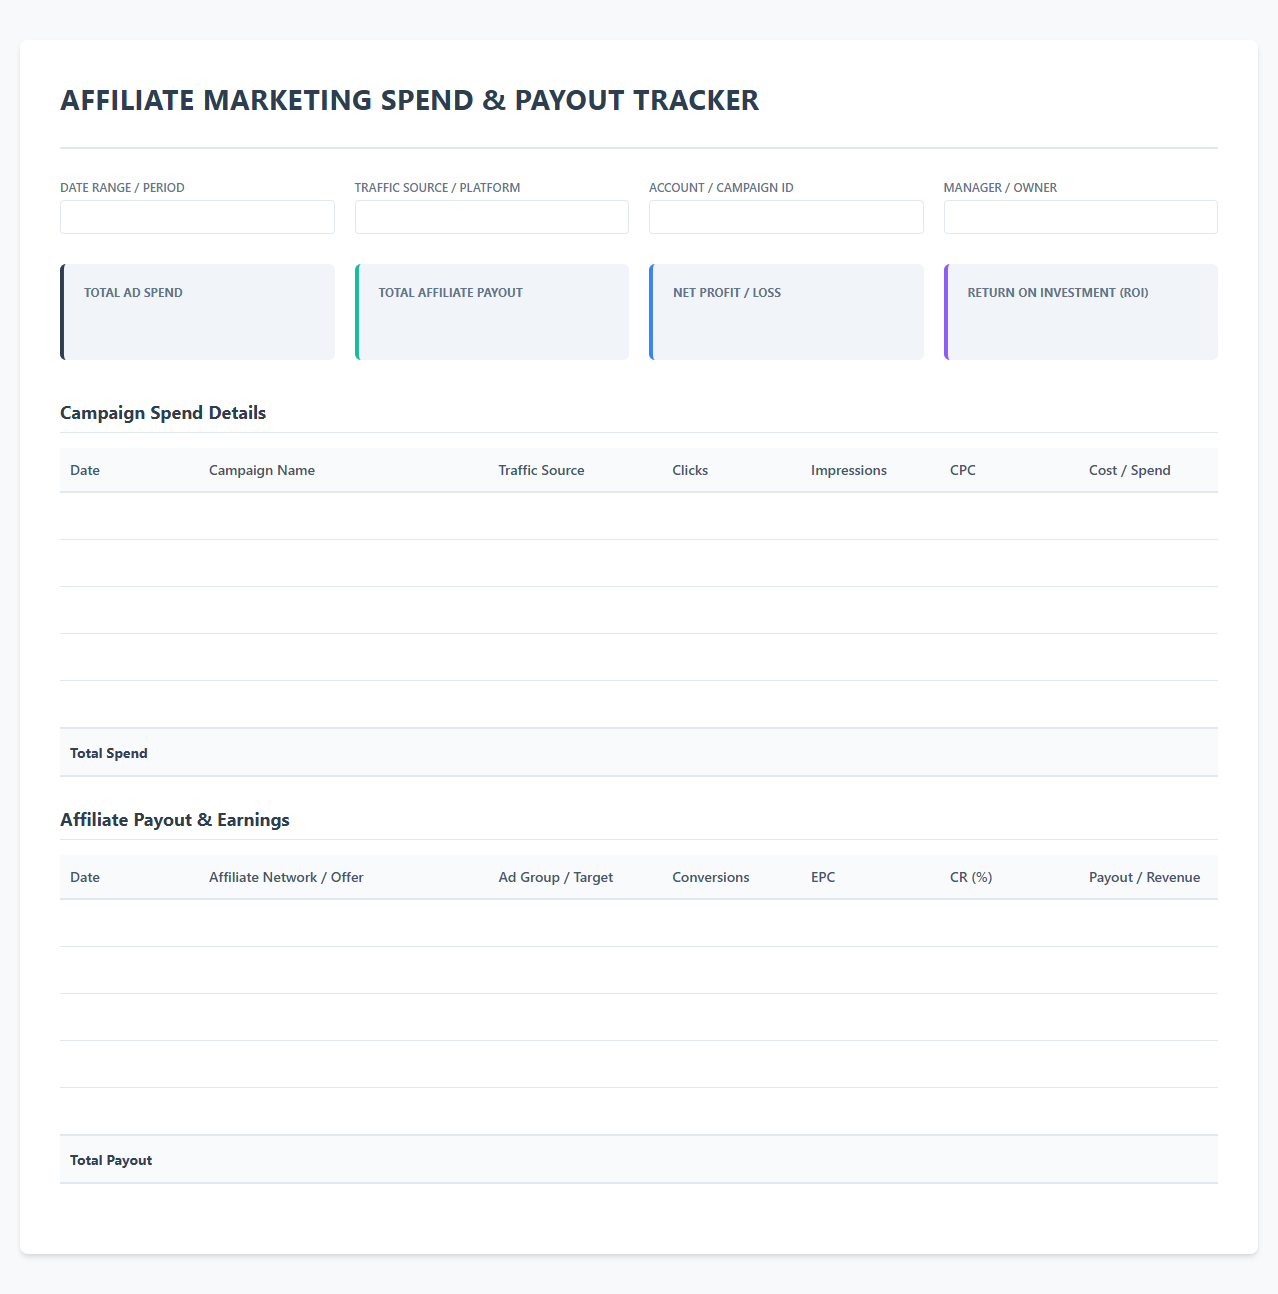Click the page title 'Affiliate Marketing Spend & Payout Tracker'
Viewport: 1278px width, 1294px height.
point(410,100)
